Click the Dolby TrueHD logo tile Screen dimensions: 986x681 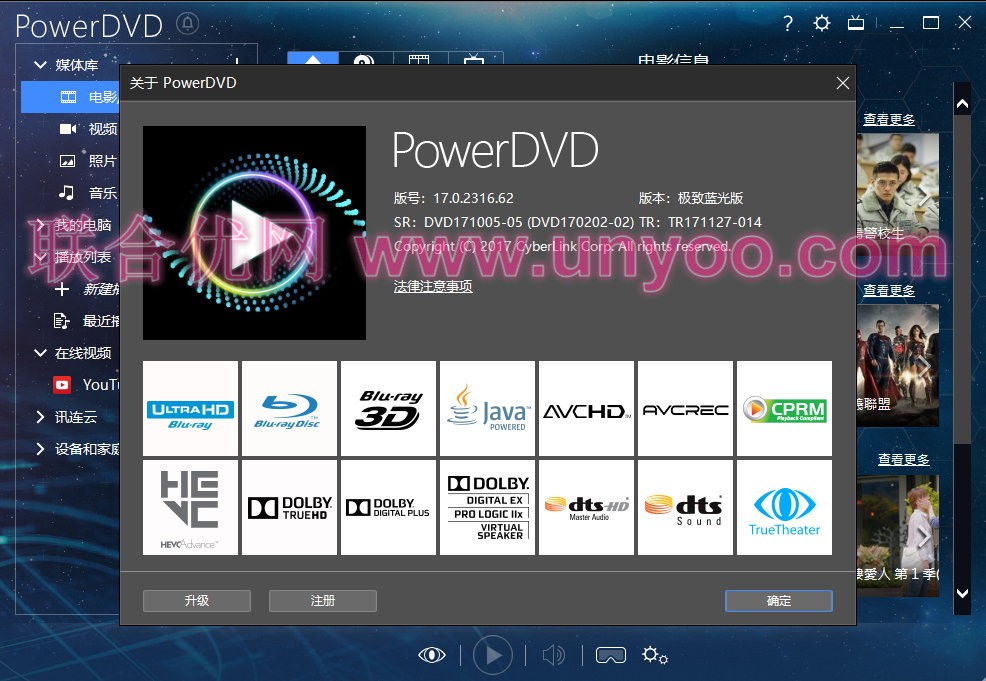289,507
